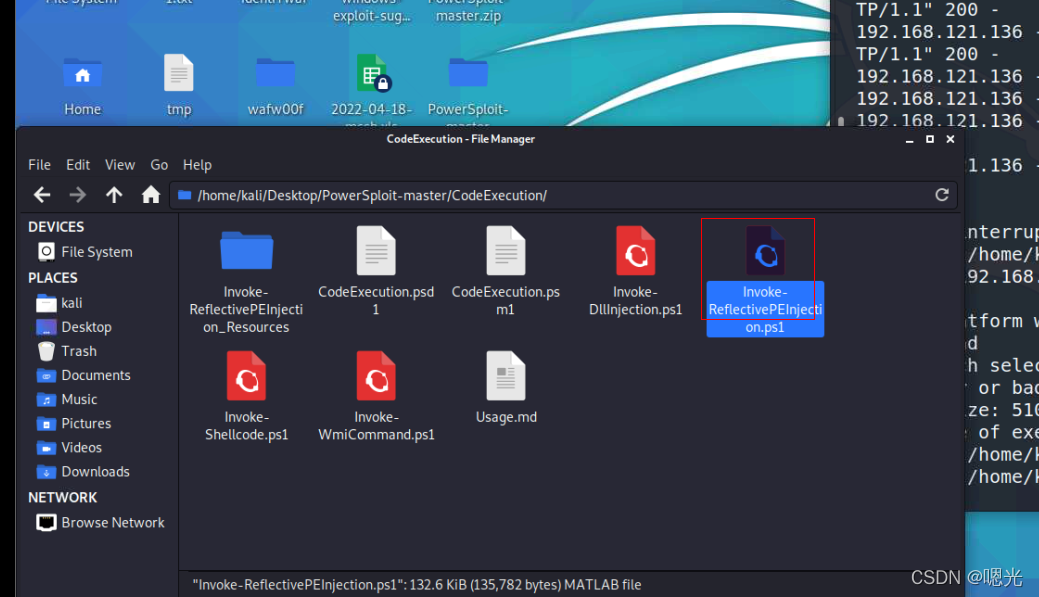Click the status bar file info text

pos(417,584)
